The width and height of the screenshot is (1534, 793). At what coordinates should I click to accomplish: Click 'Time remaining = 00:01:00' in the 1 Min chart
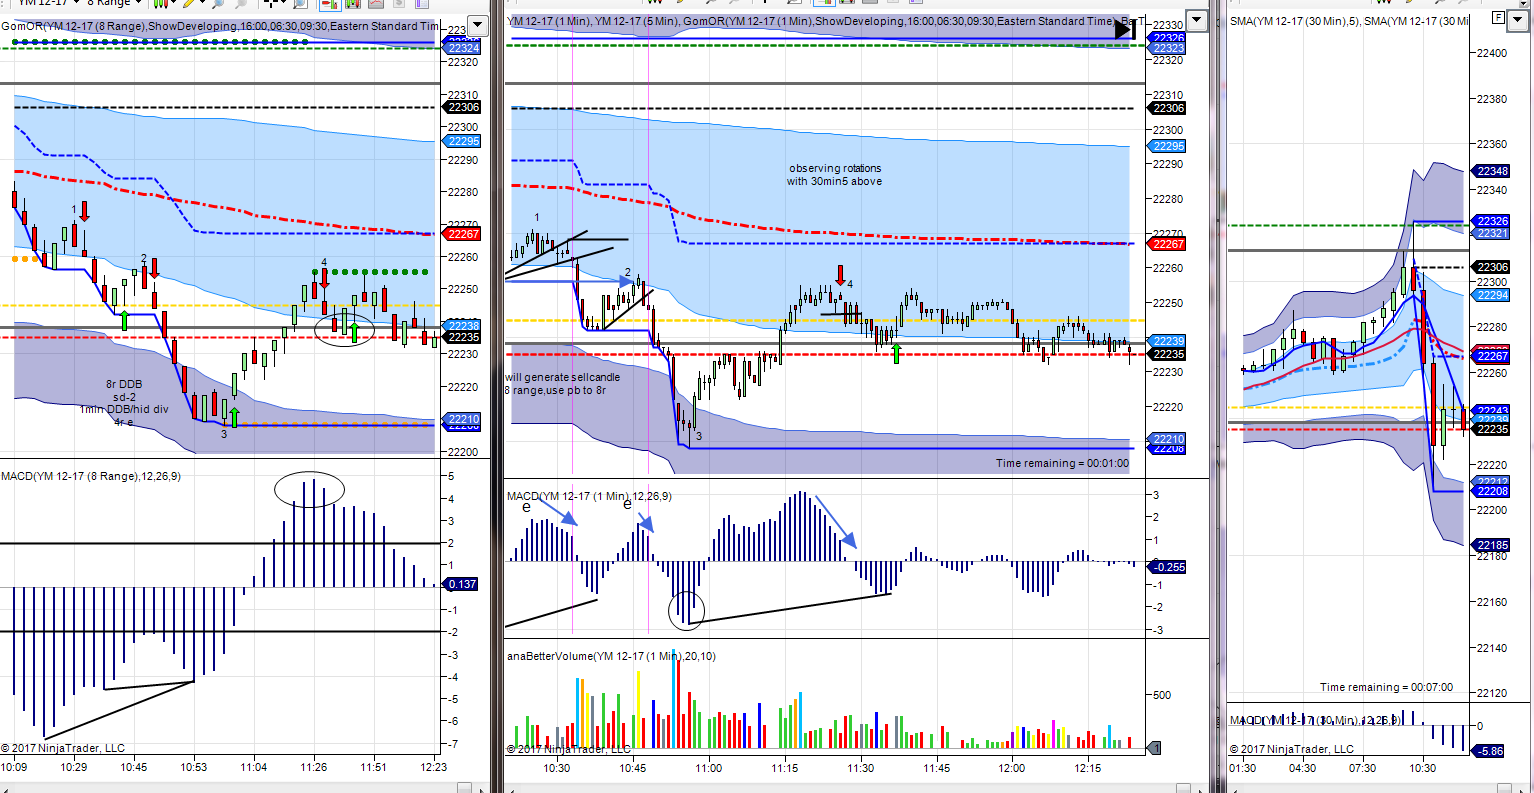coord(1062,463)
